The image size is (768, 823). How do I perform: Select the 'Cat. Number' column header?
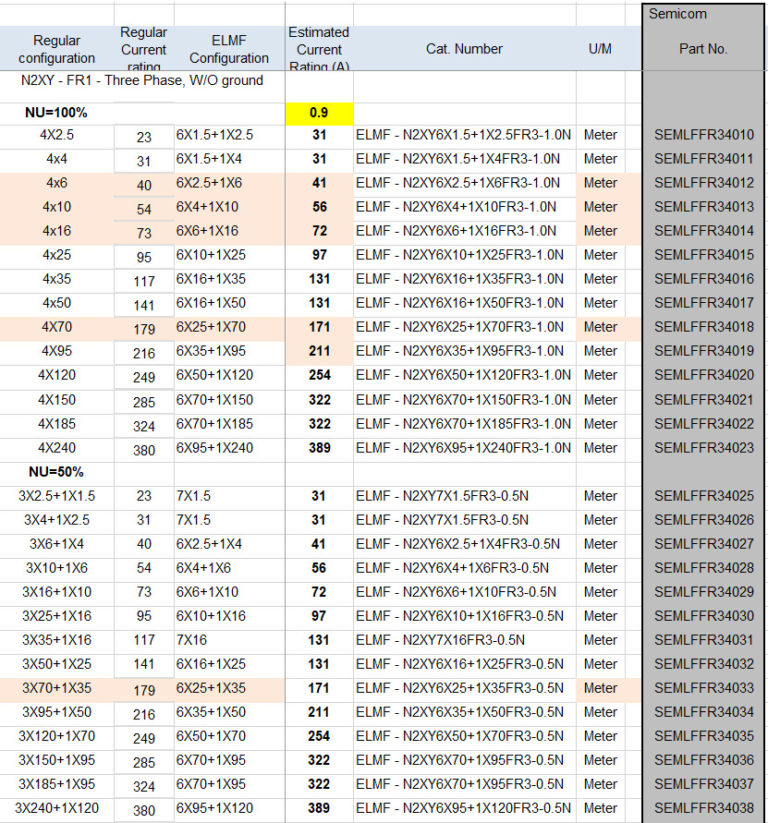(x=464, y=49)
